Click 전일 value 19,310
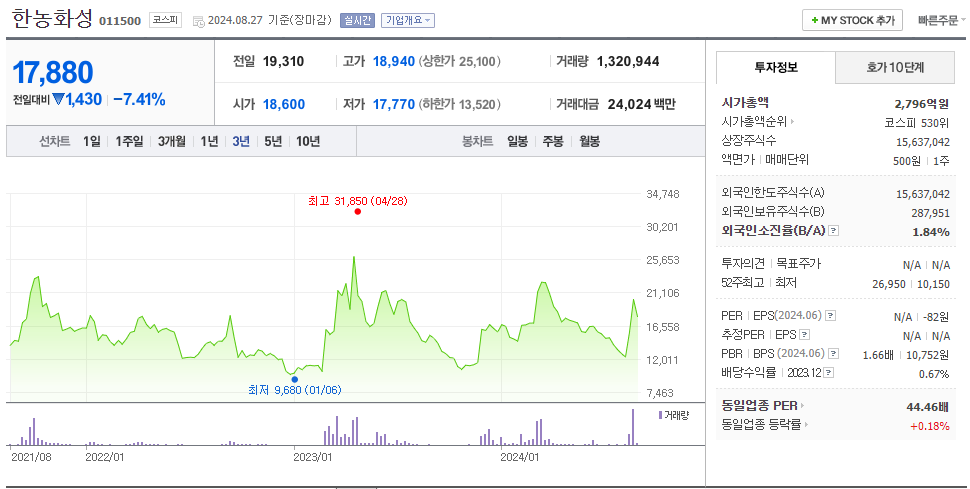This screenshot has height=489, width=970. (x=283, y=61)
